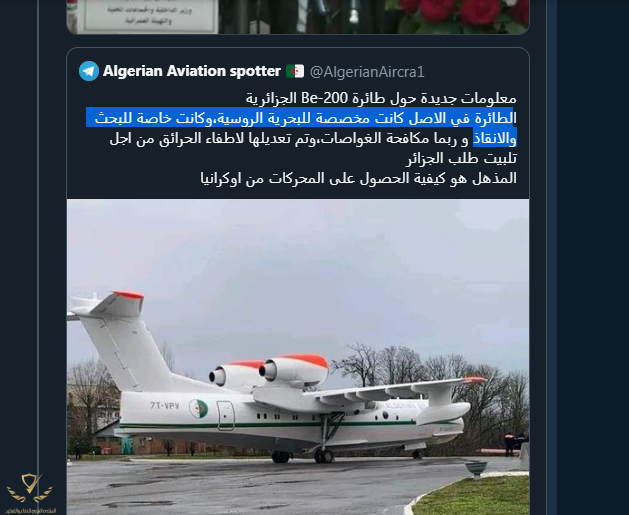Open the @AlgerianAircra1 handle

[367, 72]
